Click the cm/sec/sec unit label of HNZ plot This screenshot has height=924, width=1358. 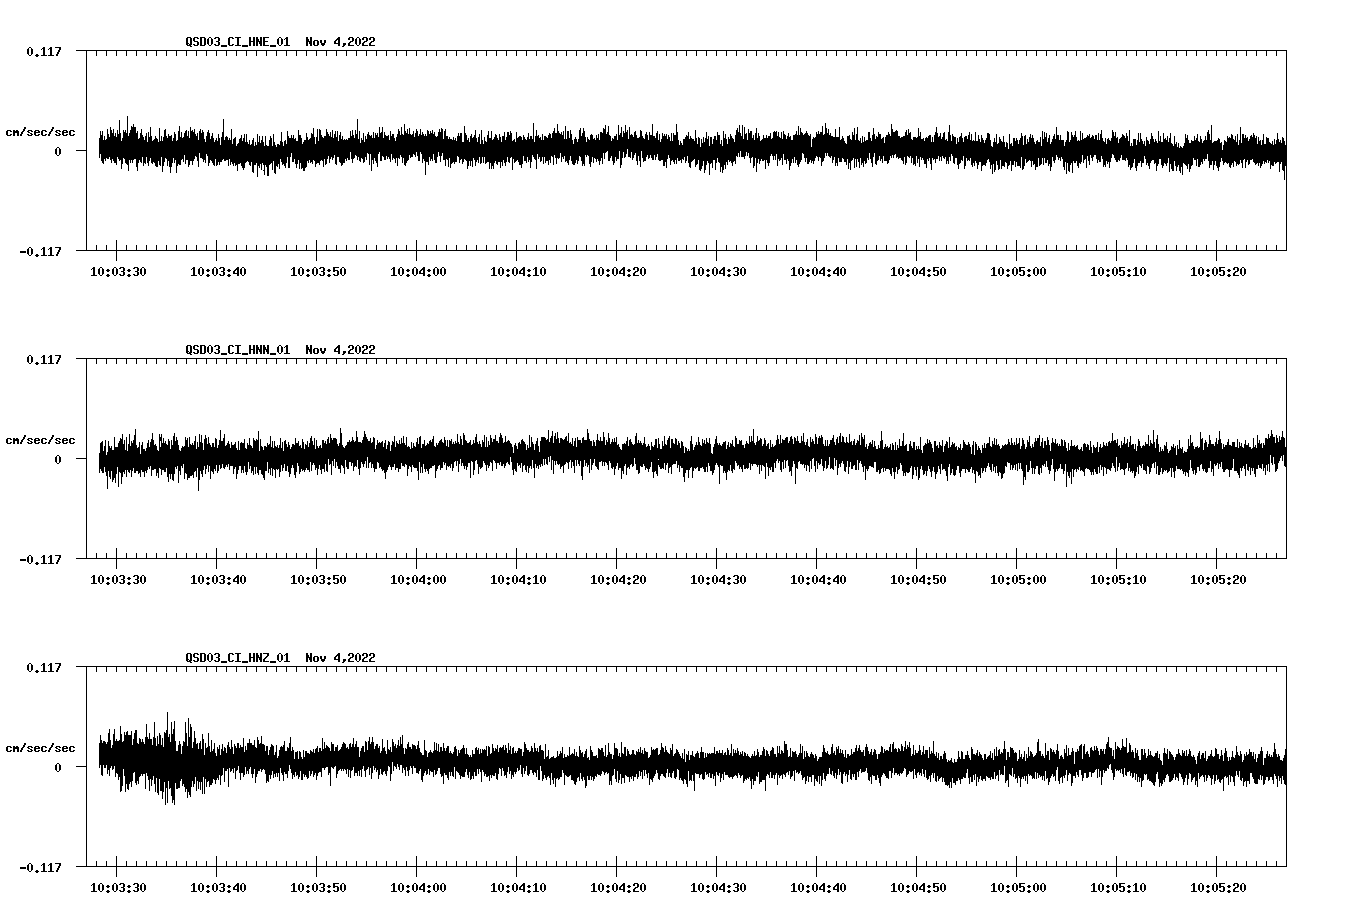click(x=40, y=748)
